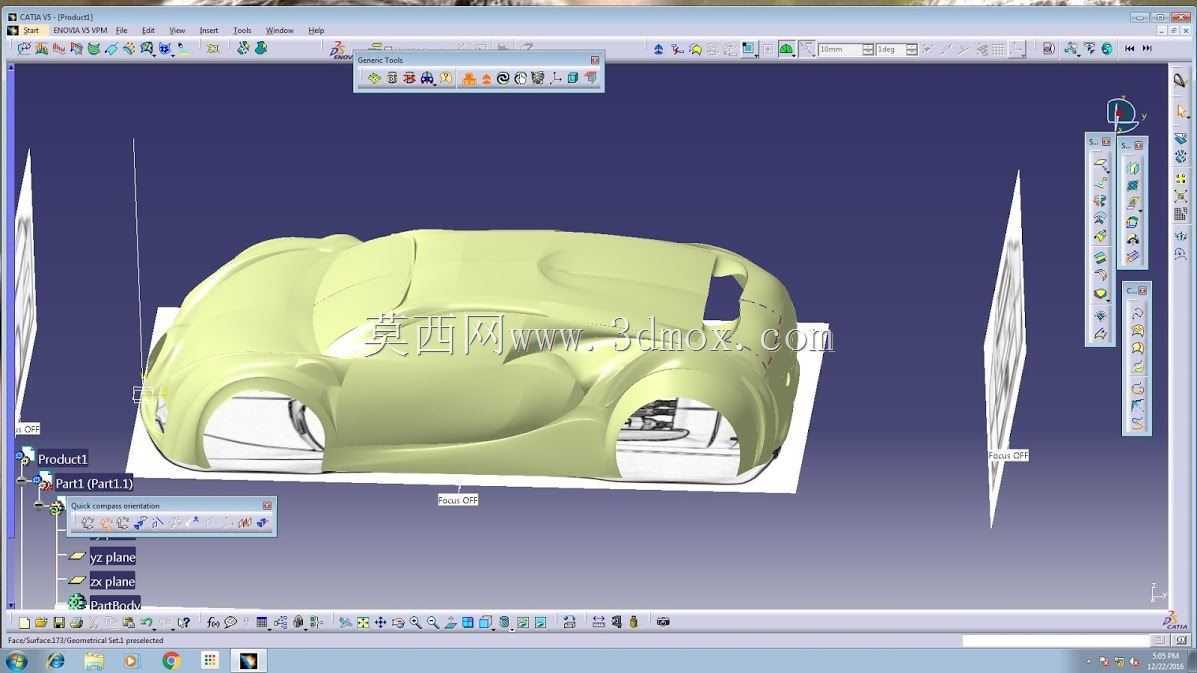Close the Quick compass orientation toolbar
Screen dimensions: 1197x673
[267, 506]
